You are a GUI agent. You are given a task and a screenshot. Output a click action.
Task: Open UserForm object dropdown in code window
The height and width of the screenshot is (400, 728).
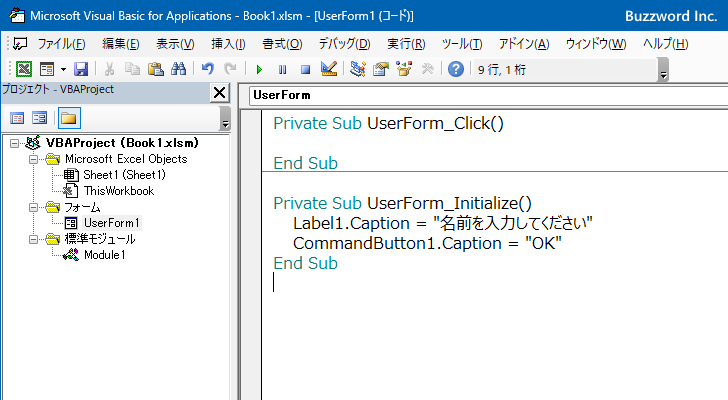click(x=488, y=96)
